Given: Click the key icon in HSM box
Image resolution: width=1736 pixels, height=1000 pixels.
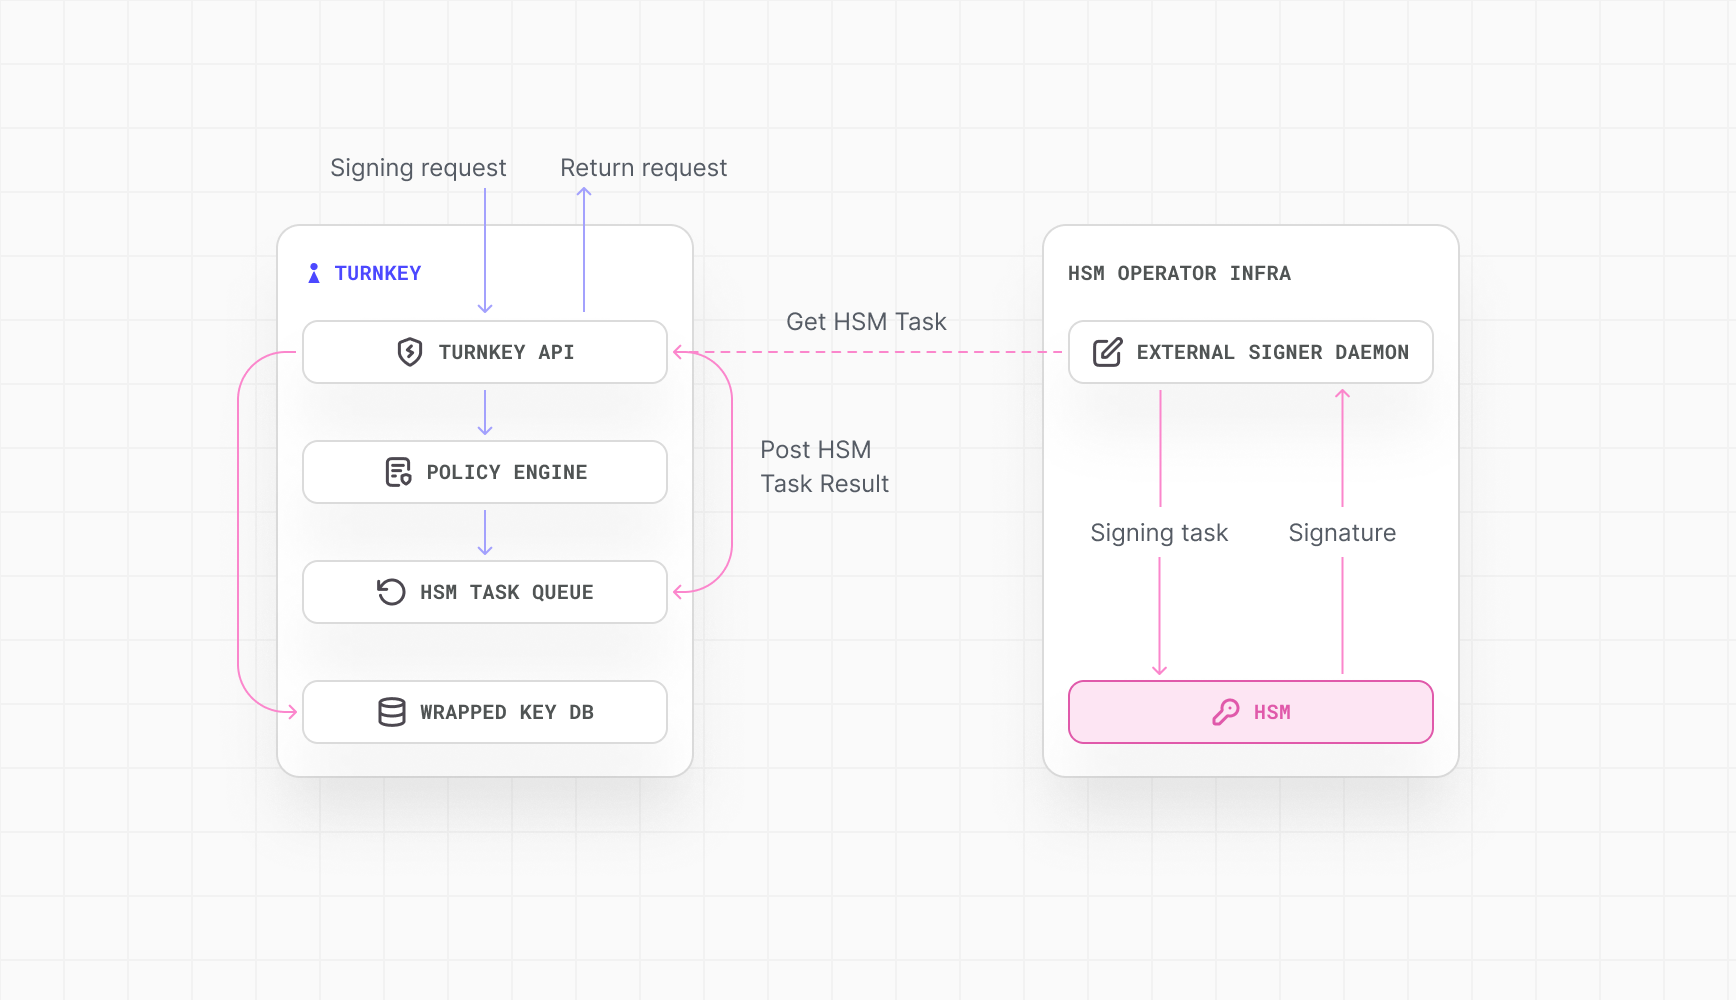Looking at the screenshot, I should coord(1226,712).
